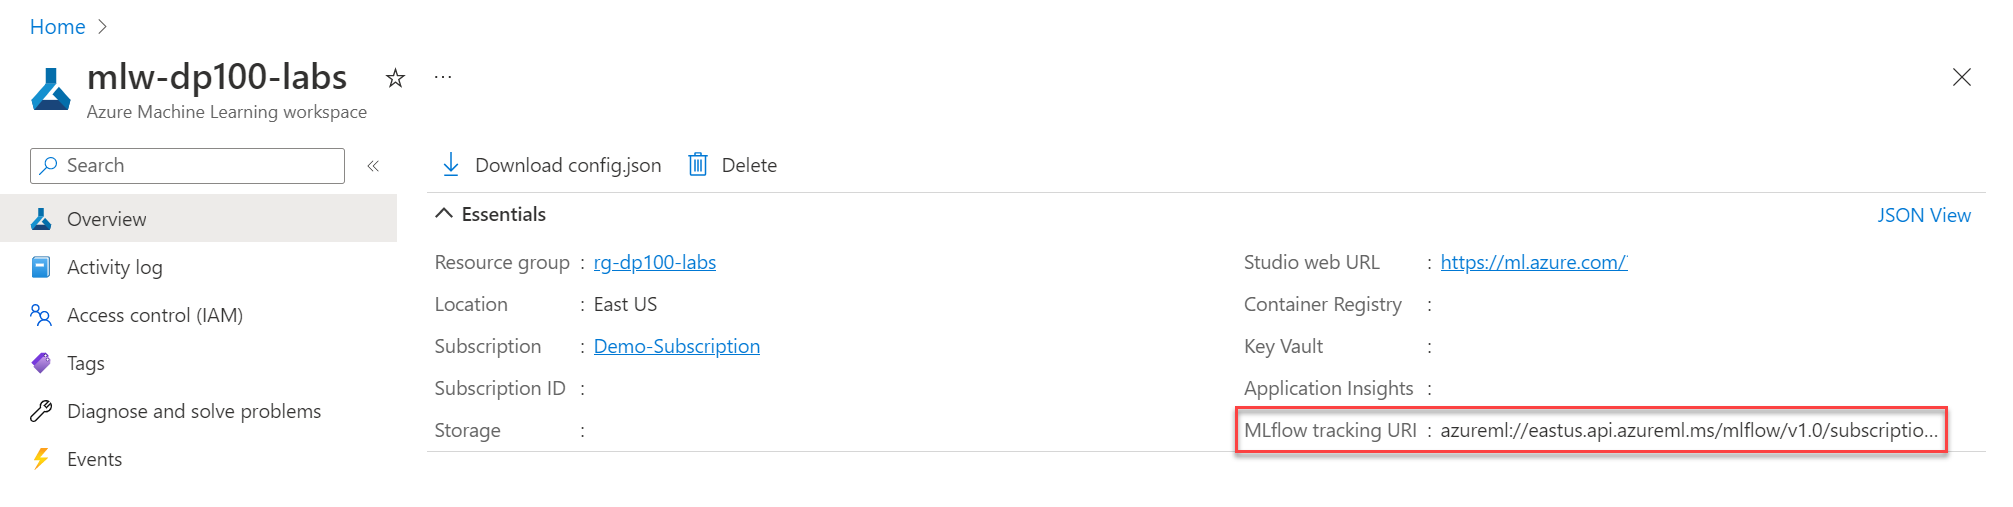Open the more options ellipsis menu
The height and width of the screenshot is (507, 2013).
pos(443,77)
